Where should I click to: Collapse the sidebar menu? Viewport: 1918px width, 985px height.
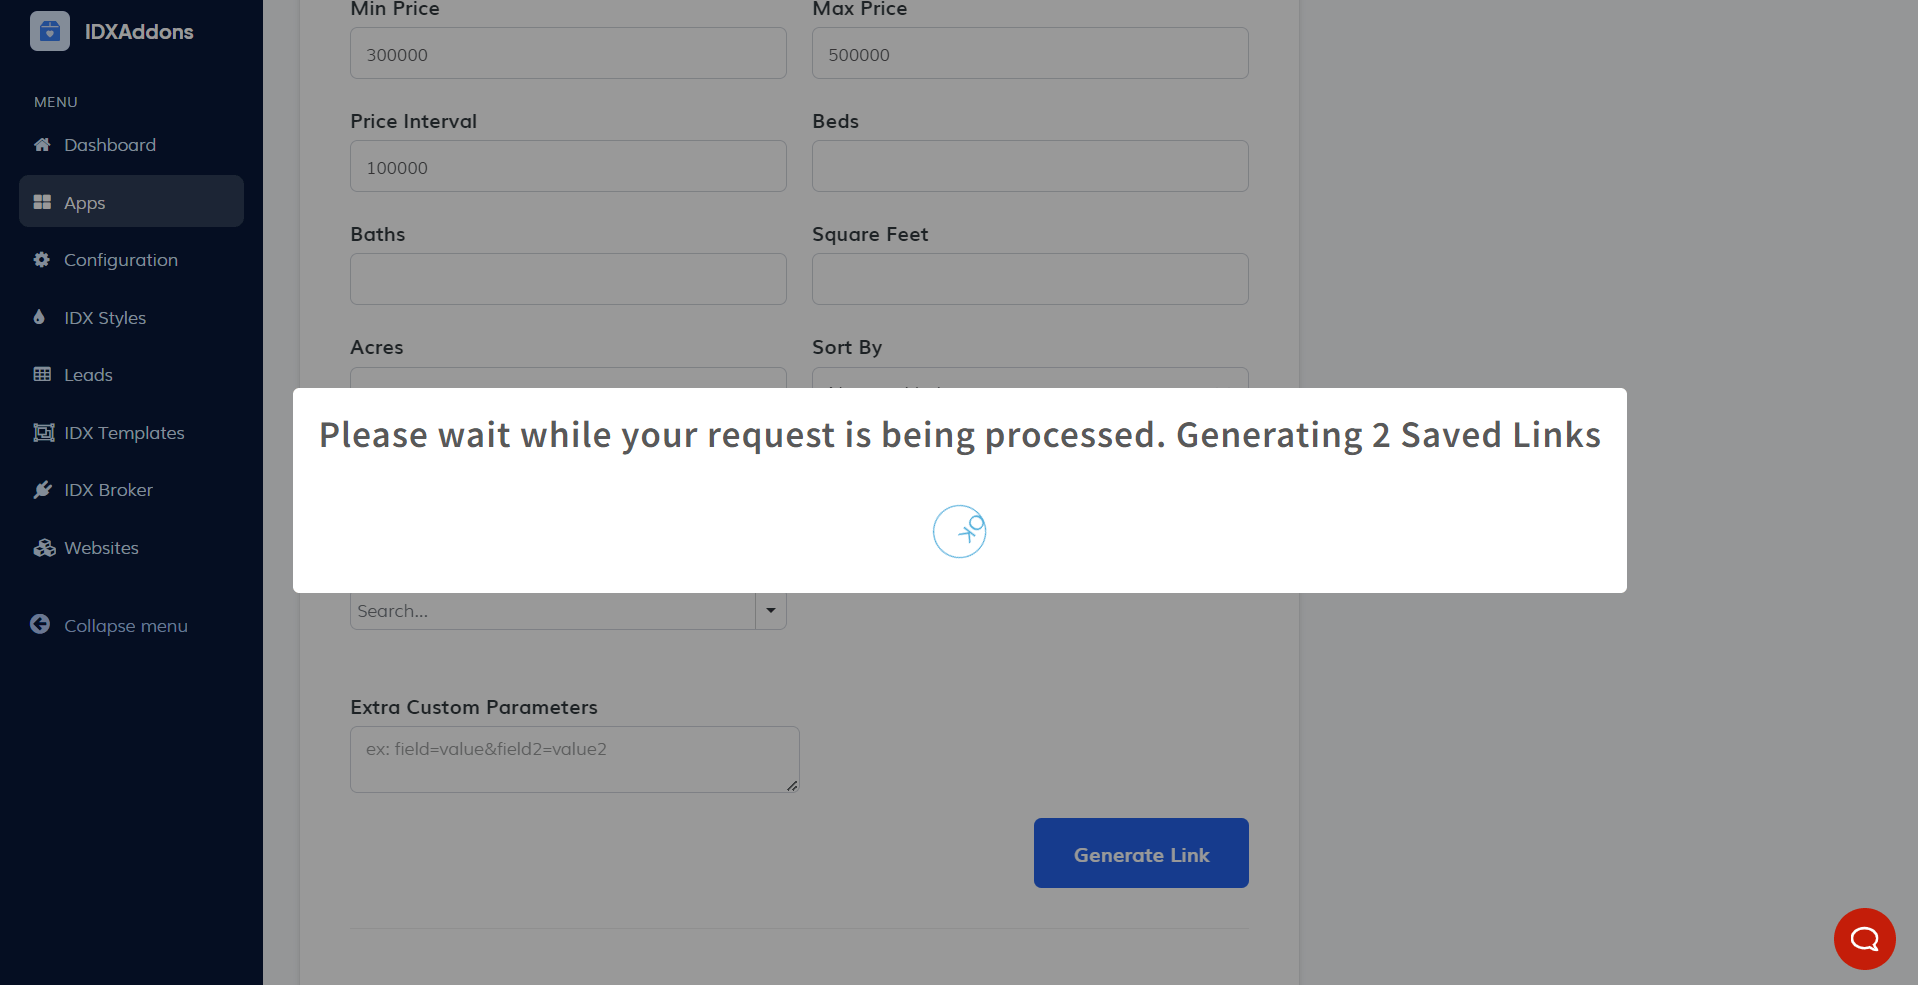click(x=110, y=625)
